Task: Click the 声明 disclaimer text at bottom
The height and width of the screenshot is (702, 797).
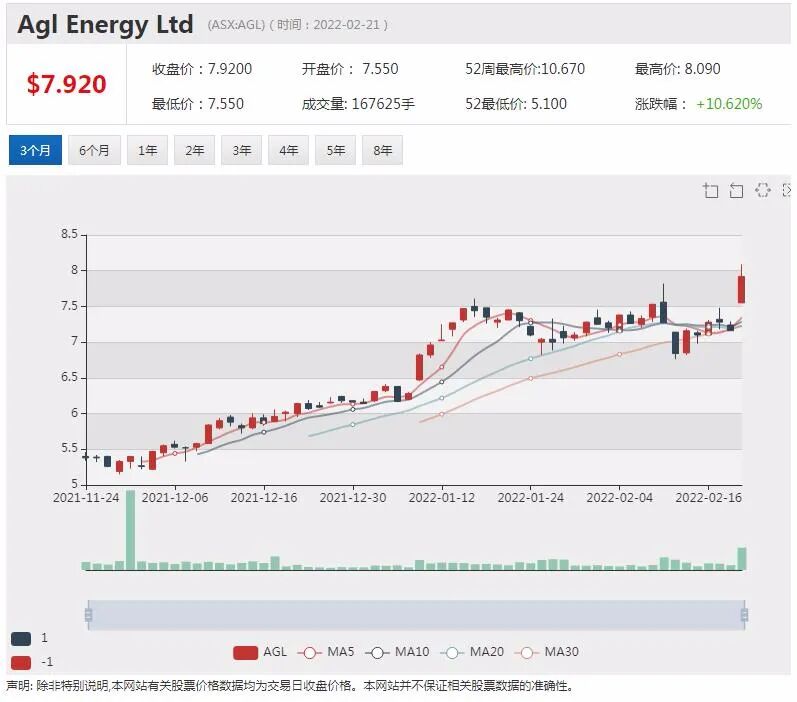Action: click(290, 686)
